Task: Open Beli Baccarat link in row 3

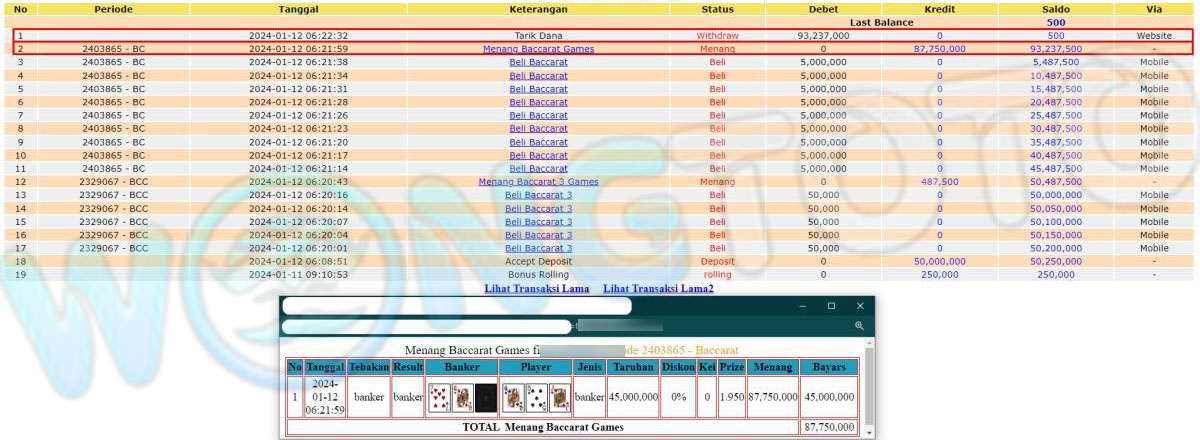Action: tap(538, 62)
